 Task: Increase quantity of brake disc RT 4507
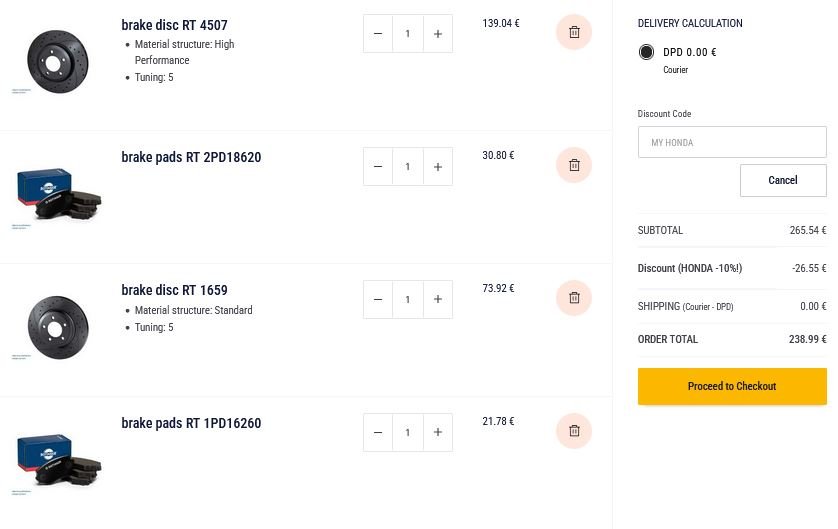(438, 34)
